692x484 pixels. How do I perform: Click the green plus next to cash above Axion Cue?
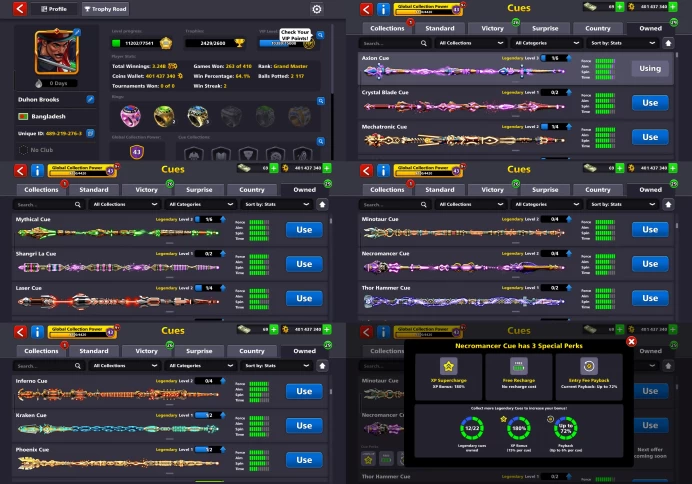click(x=620, y=7)
